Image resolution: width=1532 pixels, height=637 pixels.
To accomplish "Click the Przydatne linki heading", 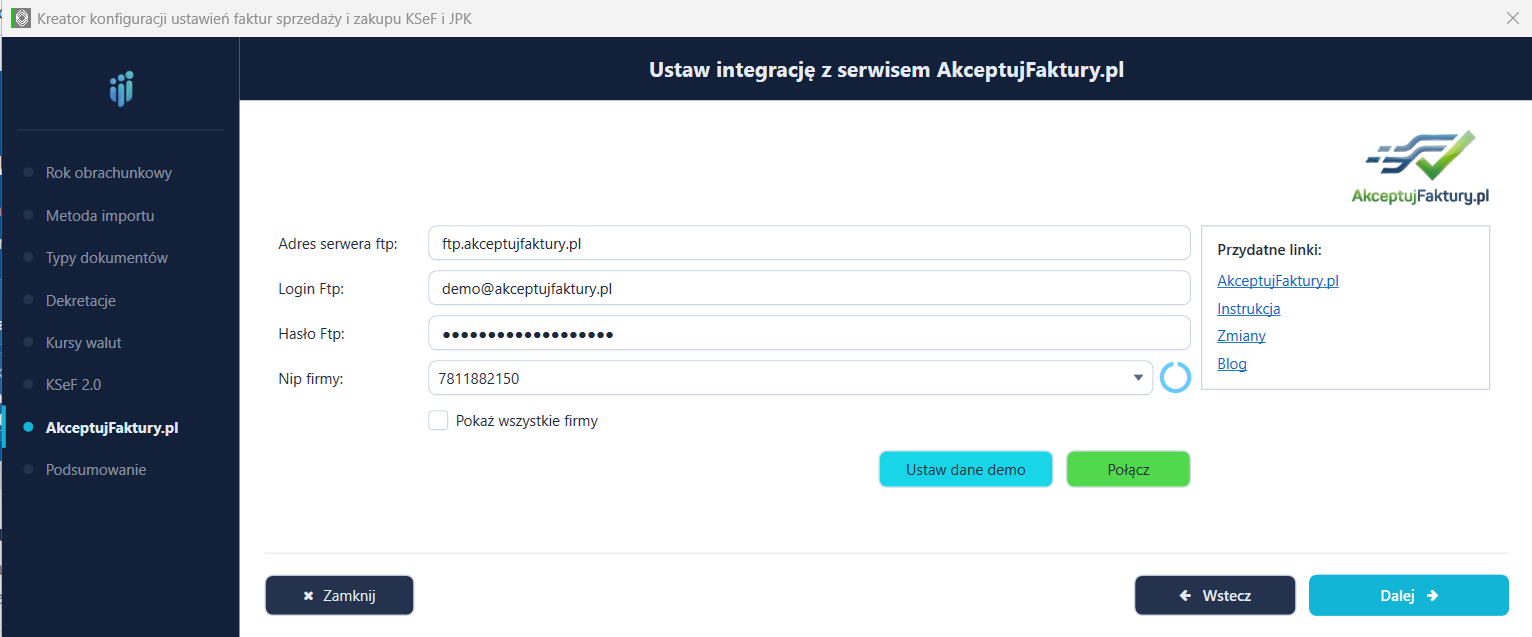I will point(1270,250).
